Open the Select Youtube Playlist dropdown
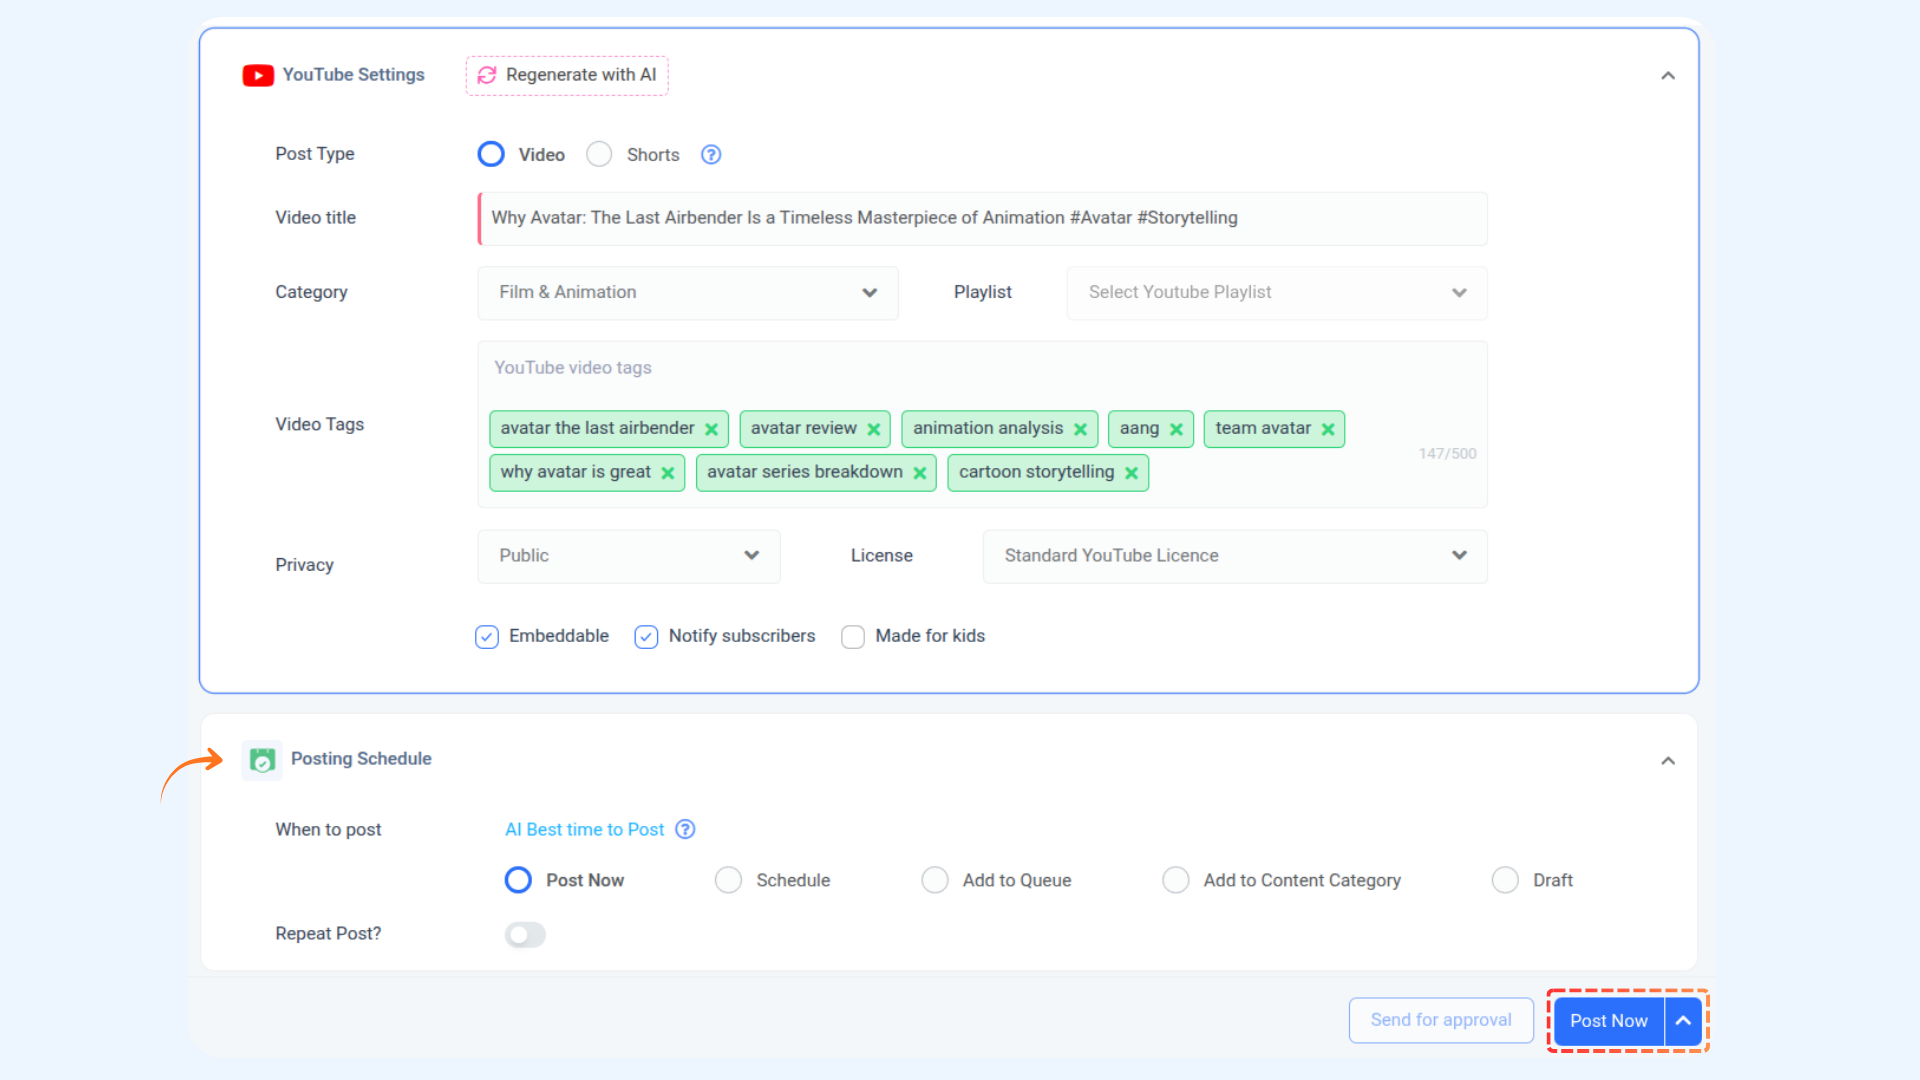 1277,293
